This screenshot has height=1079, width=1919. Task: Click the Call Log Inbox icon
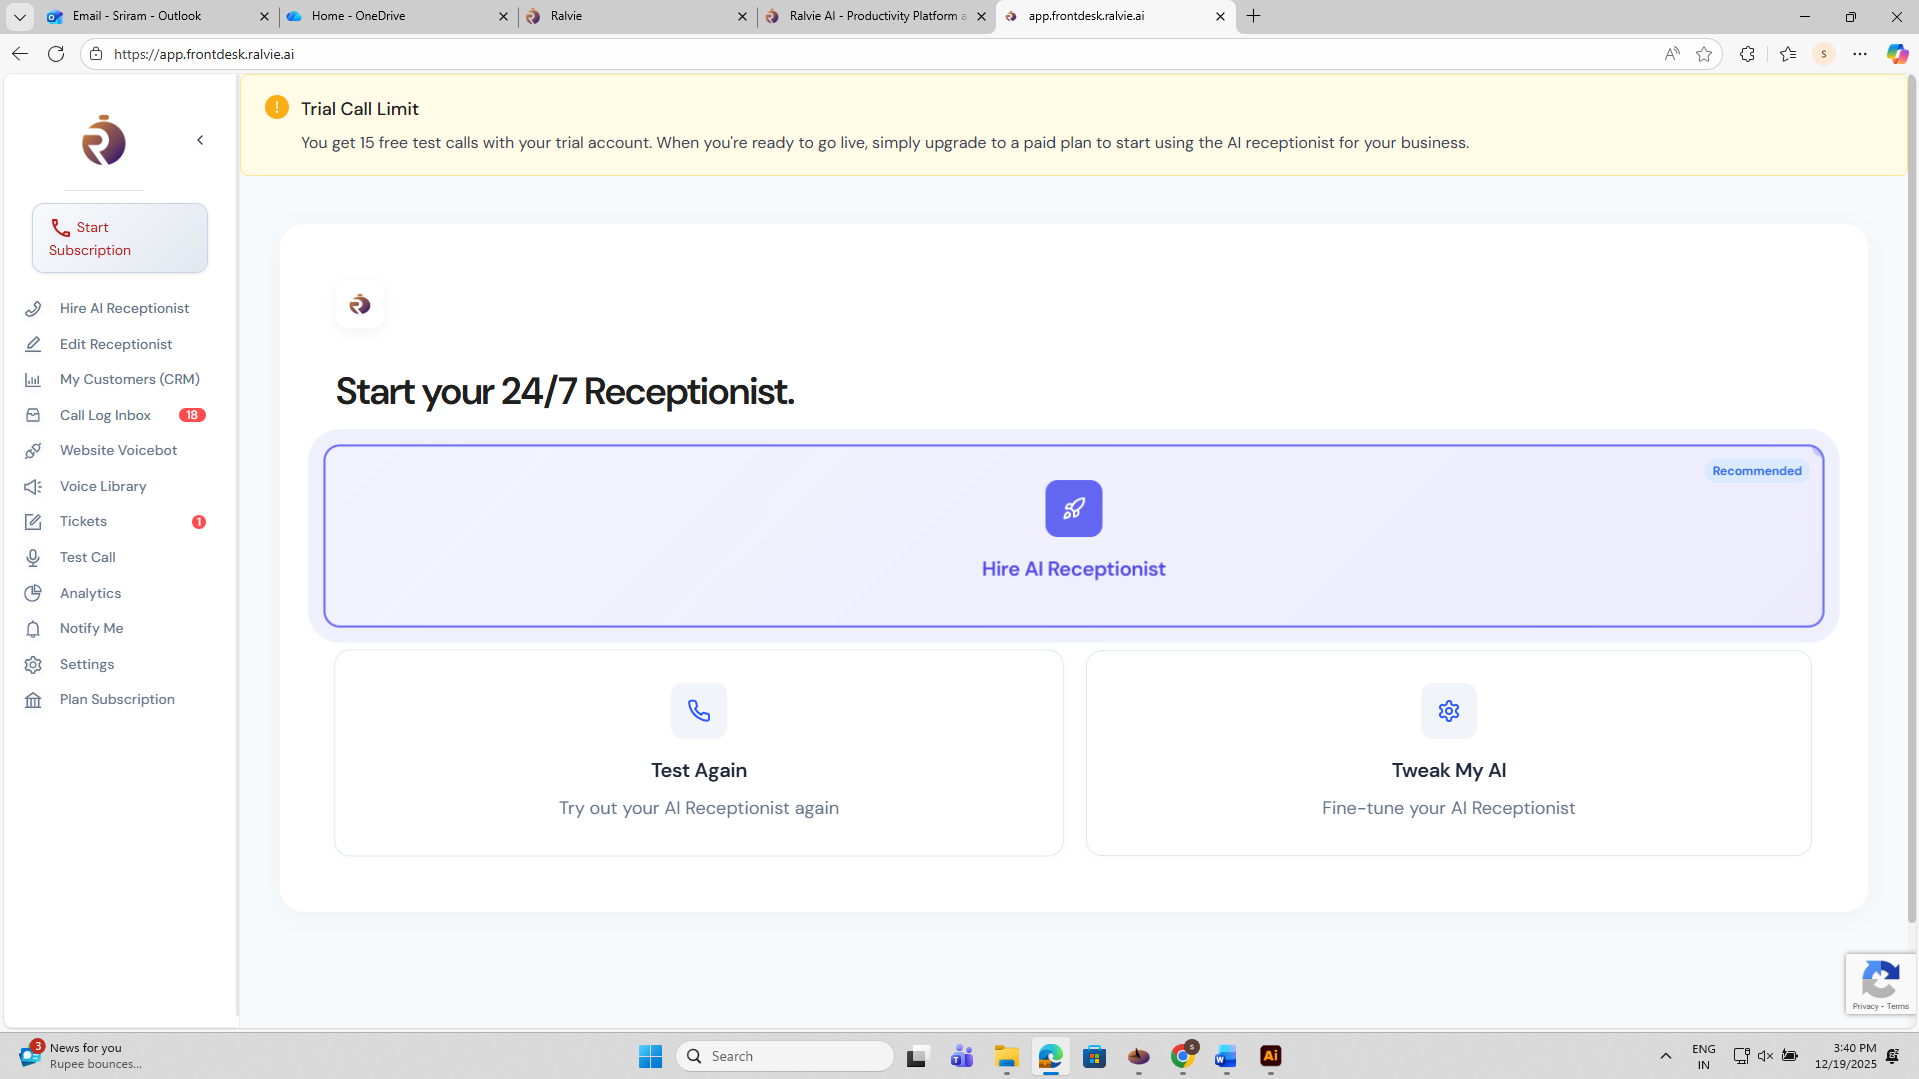(x=33, y=415)
